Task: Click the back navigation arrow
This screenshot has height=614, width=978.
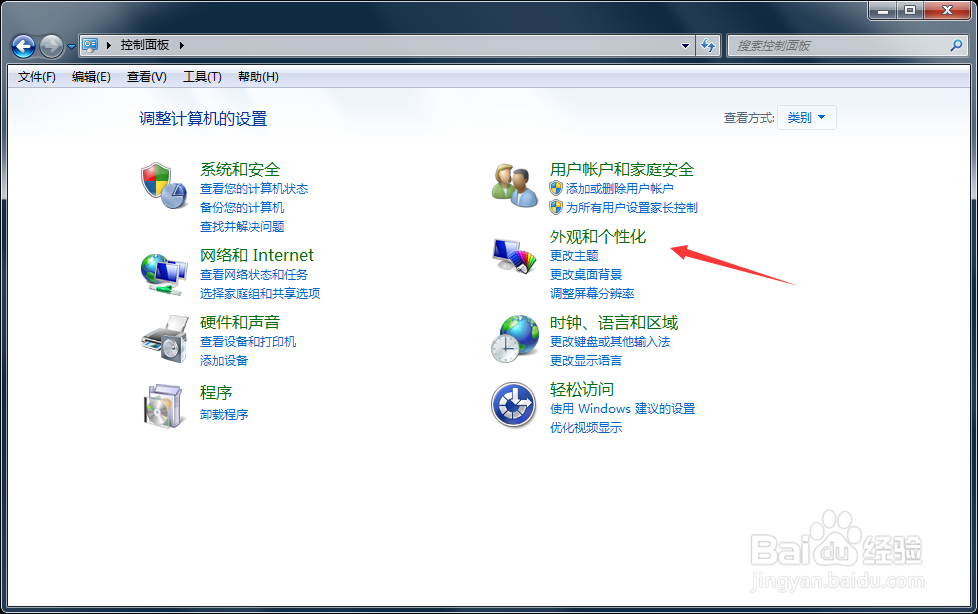Action: coord(22,45)
